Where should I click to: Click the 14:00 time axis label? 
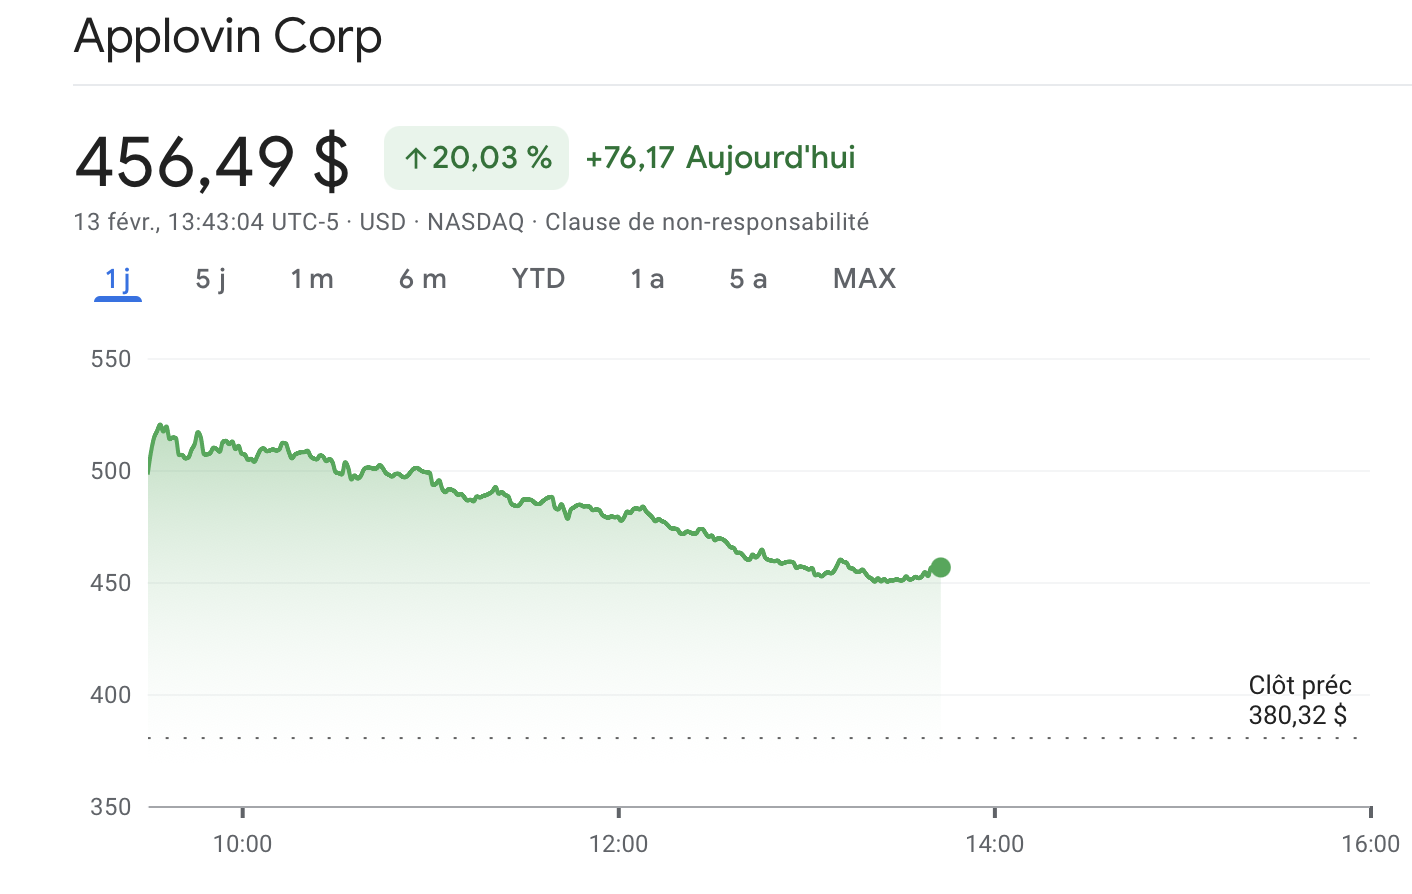[x=995, y=844]
